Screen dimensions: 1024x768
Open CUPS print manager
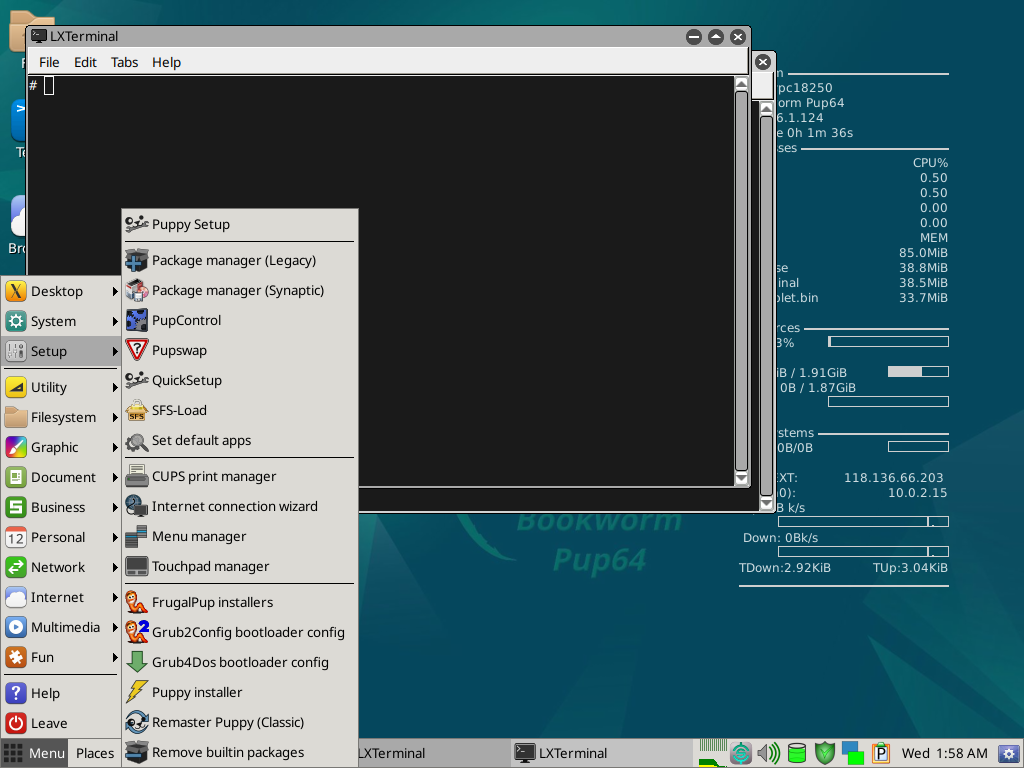[240, 476]
